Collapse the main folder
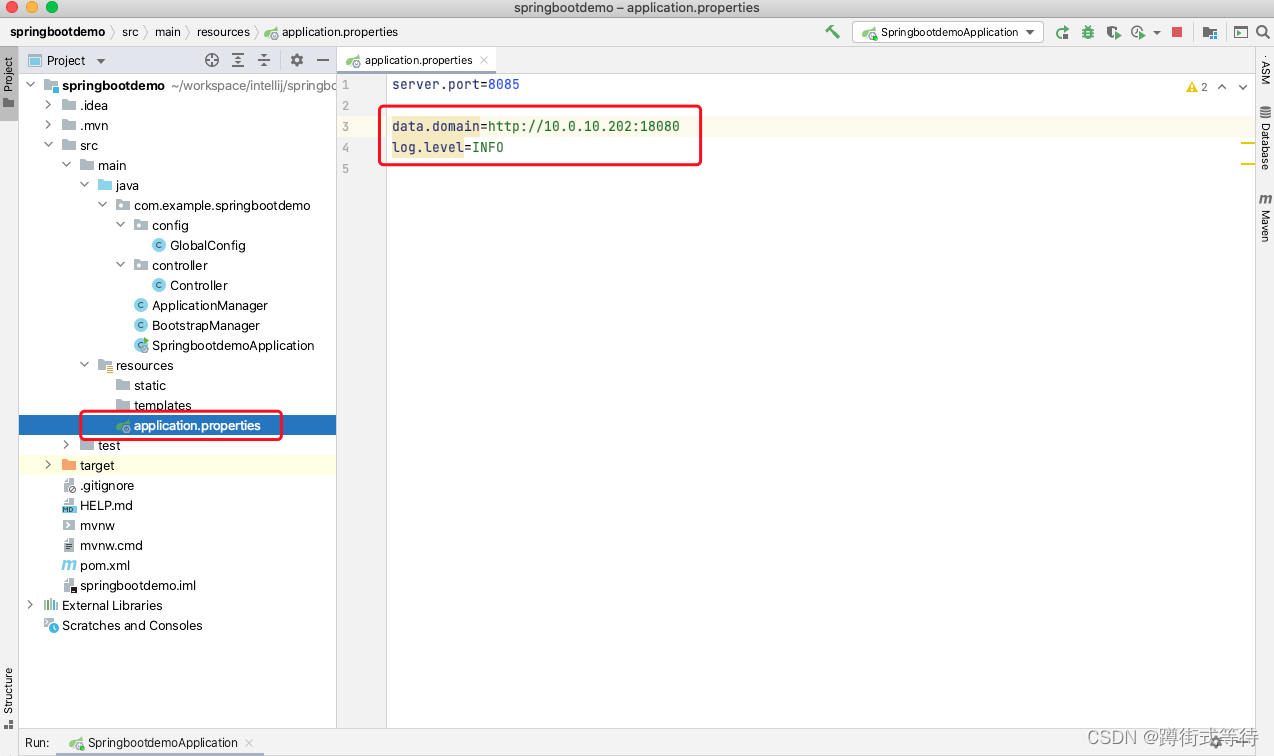Screen dimensions: 1274x756 coord(66,165)
